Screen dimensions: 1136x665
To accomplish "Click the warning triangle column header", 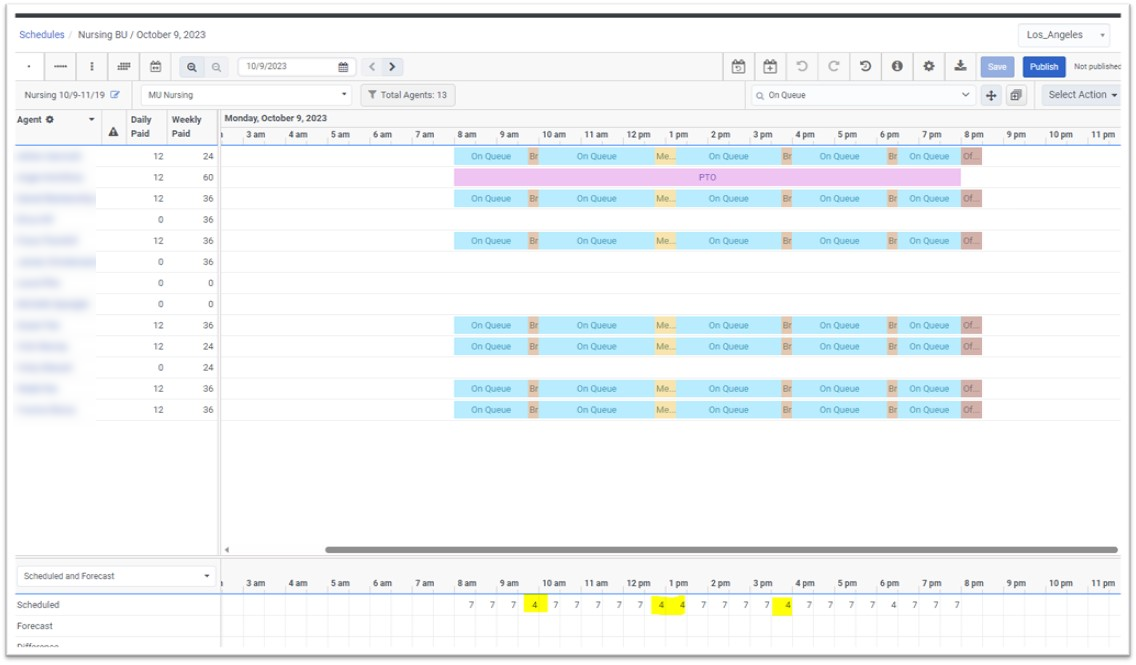I will 113,132.
